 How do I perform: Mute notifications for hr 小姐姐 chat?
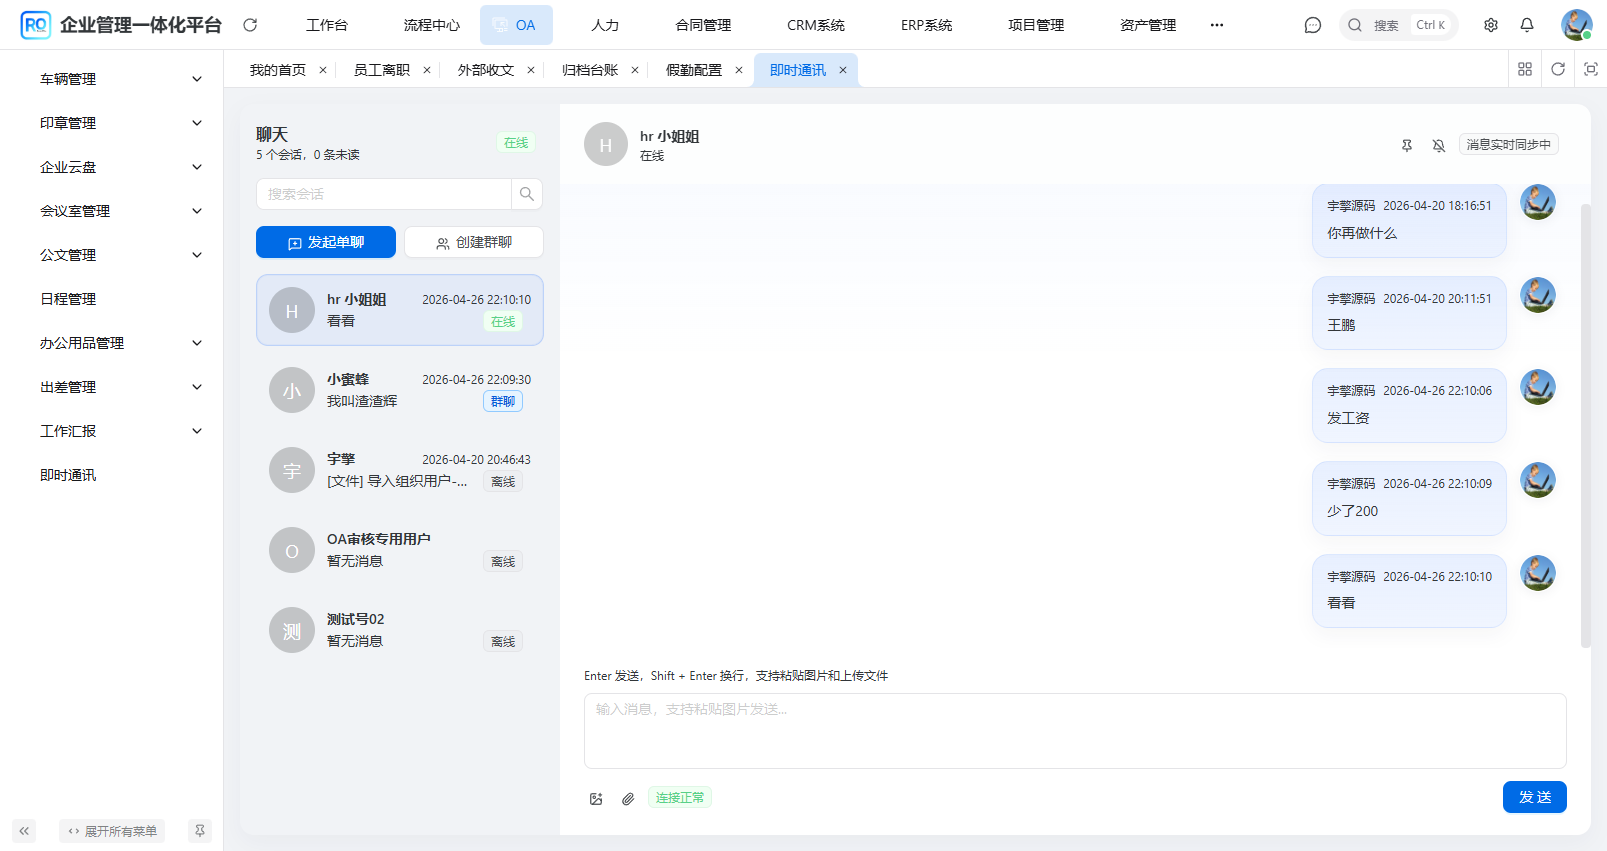coord(1439,145)
